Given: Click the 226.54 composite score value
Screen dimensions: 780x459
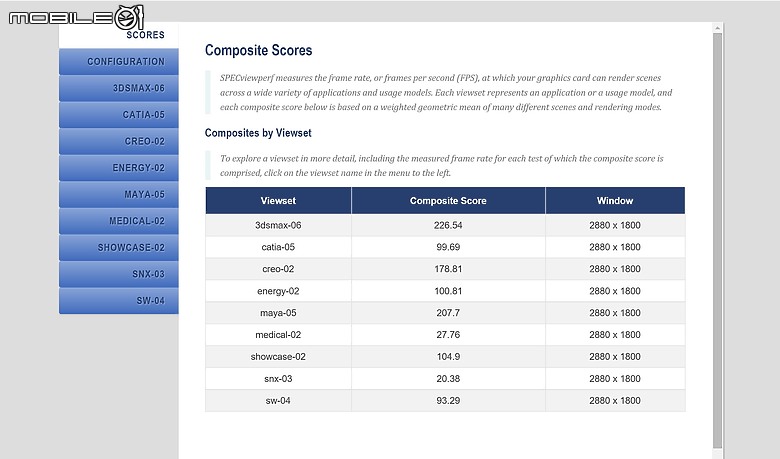Looking at the screenshot, I should point(448,225).
